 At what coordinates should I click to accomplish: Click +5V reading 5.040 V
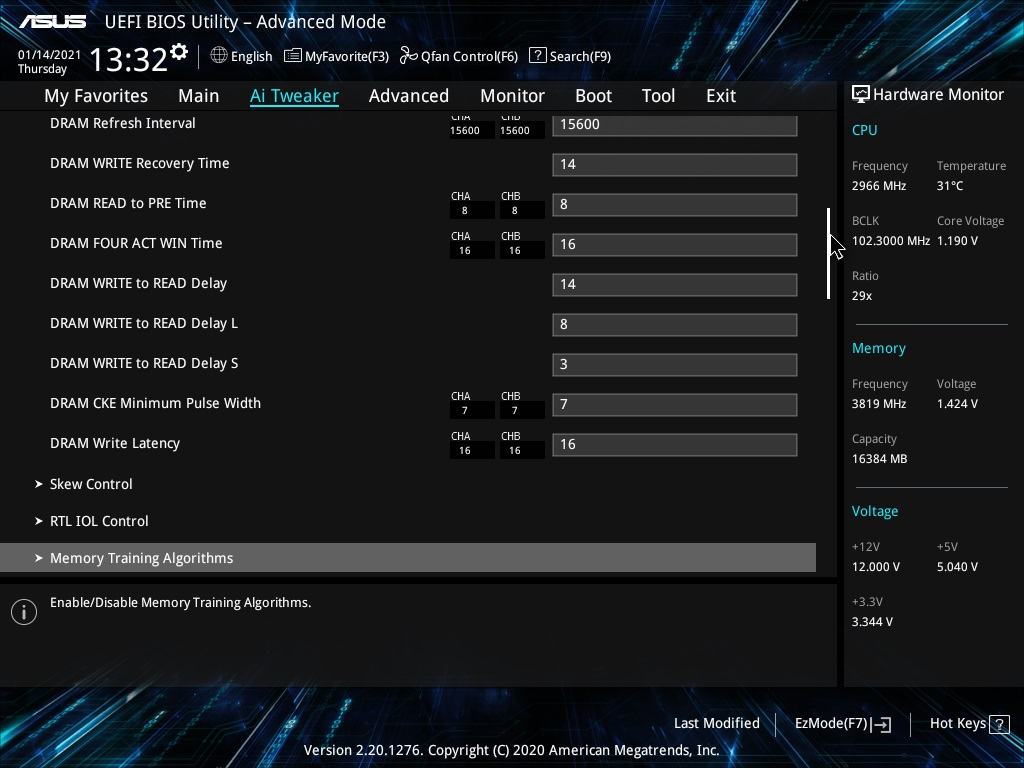957,567
